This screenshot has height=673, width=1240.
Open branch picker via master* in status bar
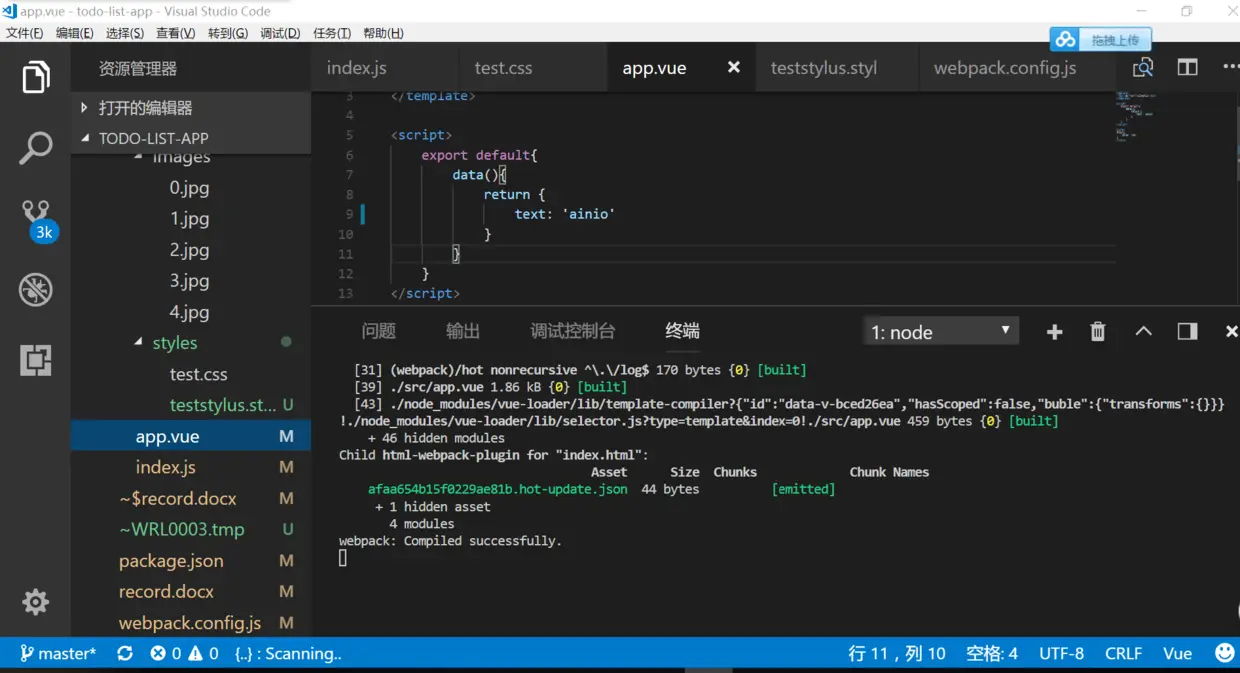coord(58,652)
